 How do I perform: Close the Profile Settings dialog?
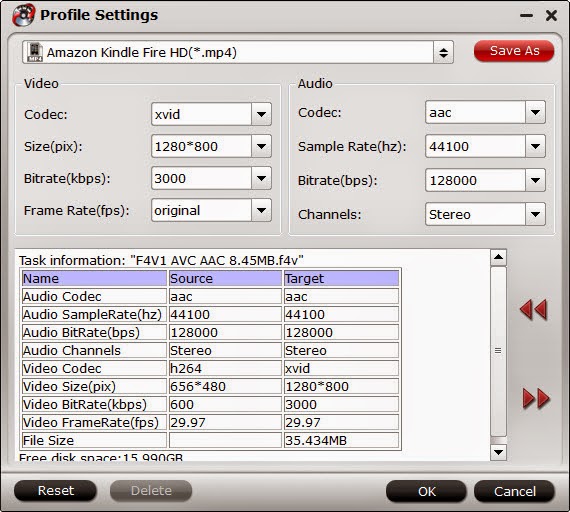pos(551,15)
